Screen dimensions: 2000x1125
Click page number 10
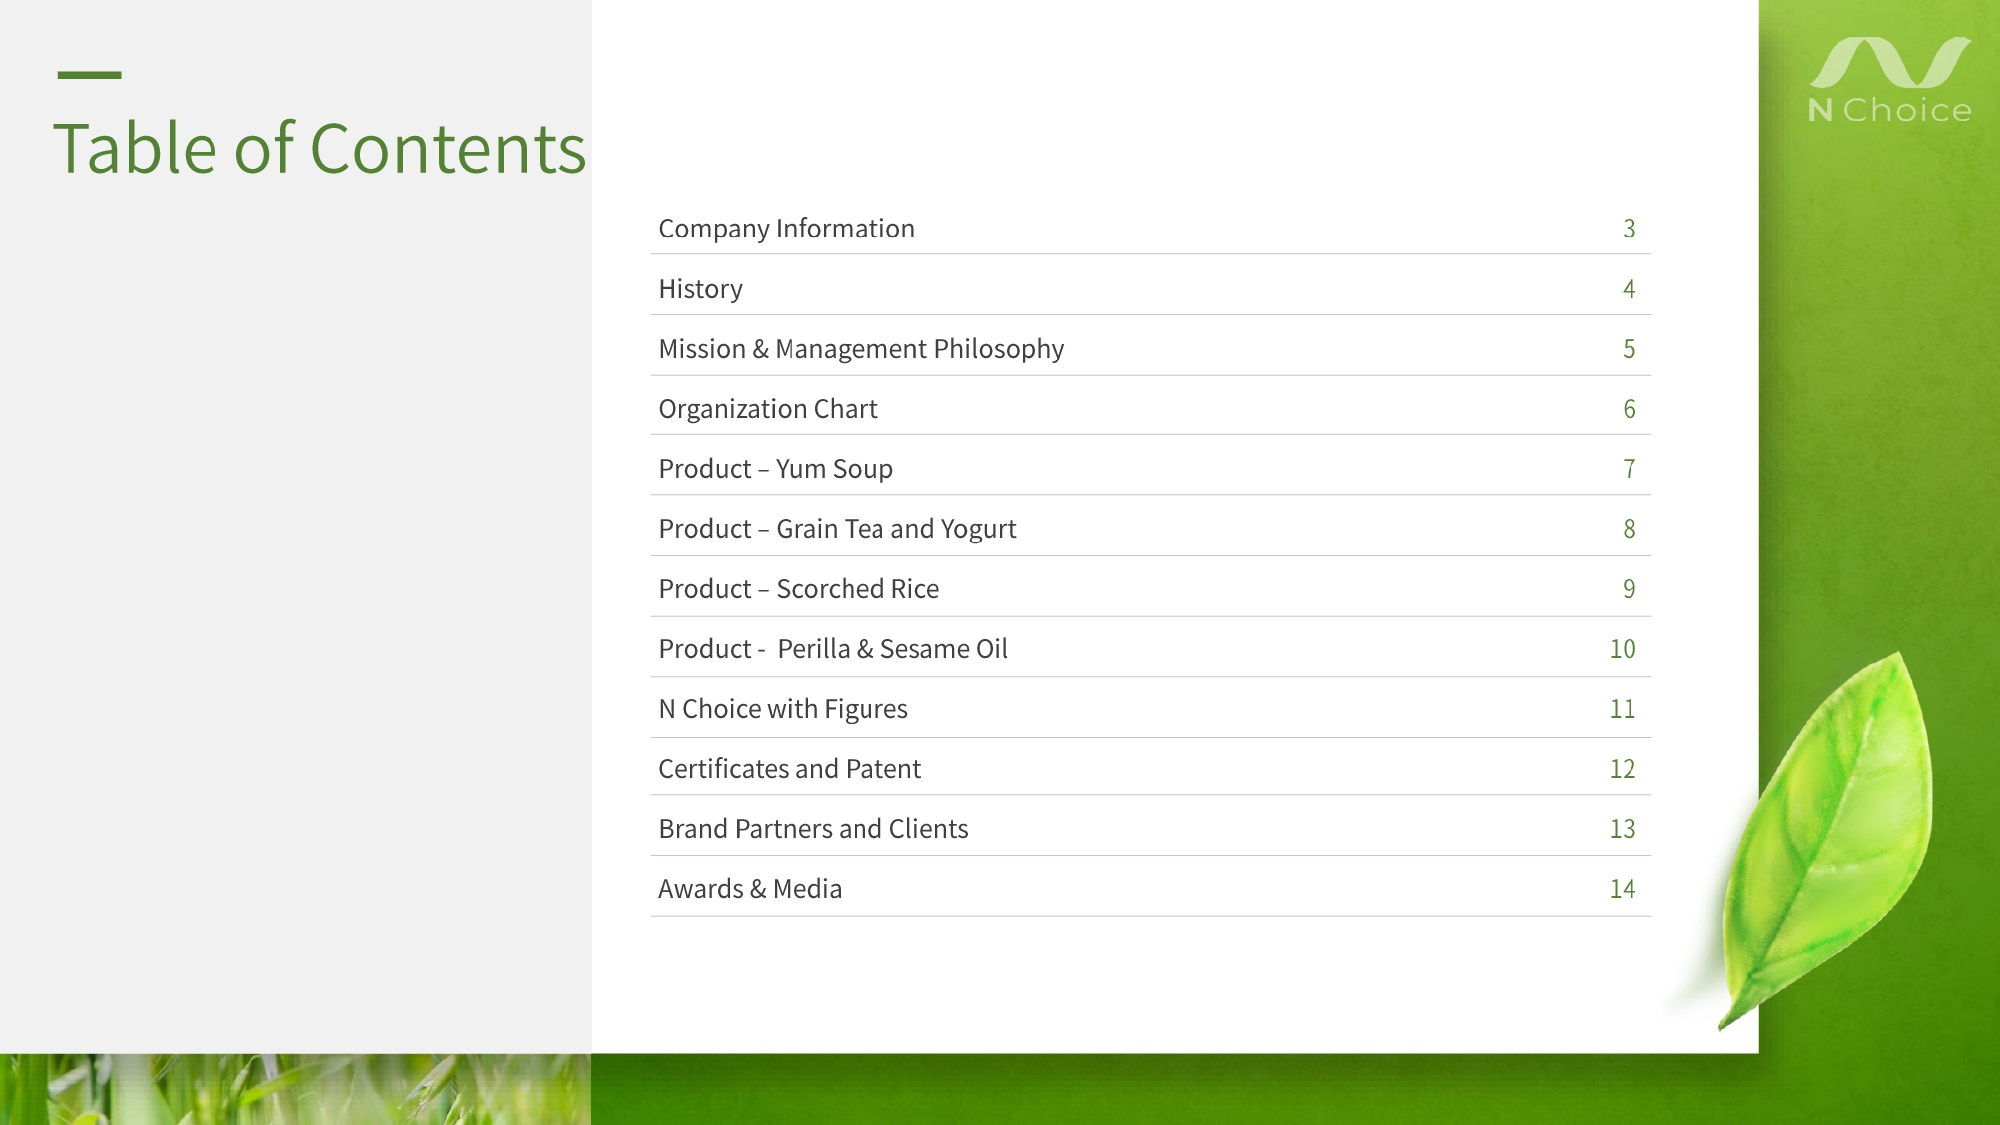(1621, 649)
